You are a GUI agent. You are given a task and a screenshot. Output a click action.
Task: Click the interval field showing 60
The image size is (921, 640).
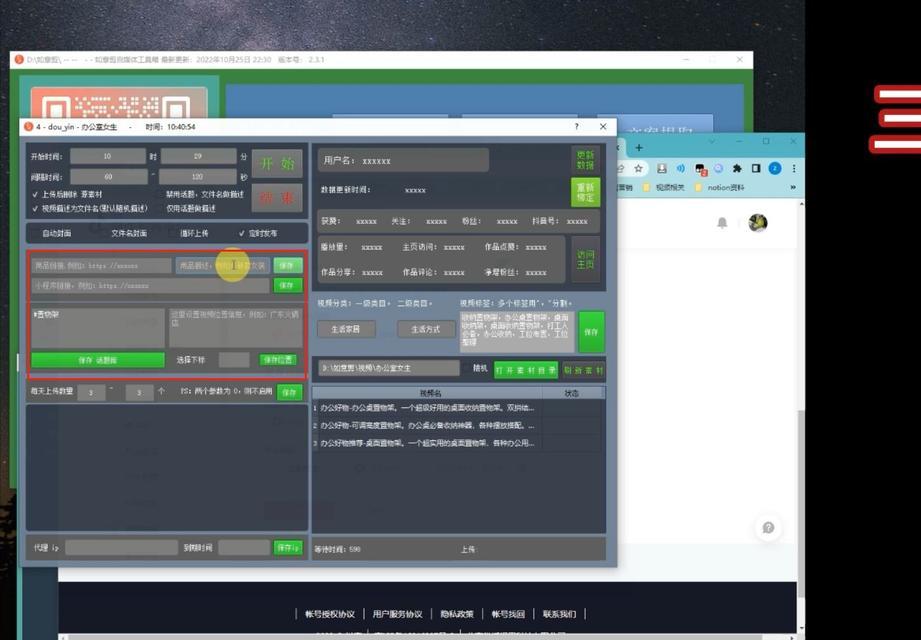pyautogui.click(x=109, y=177)
